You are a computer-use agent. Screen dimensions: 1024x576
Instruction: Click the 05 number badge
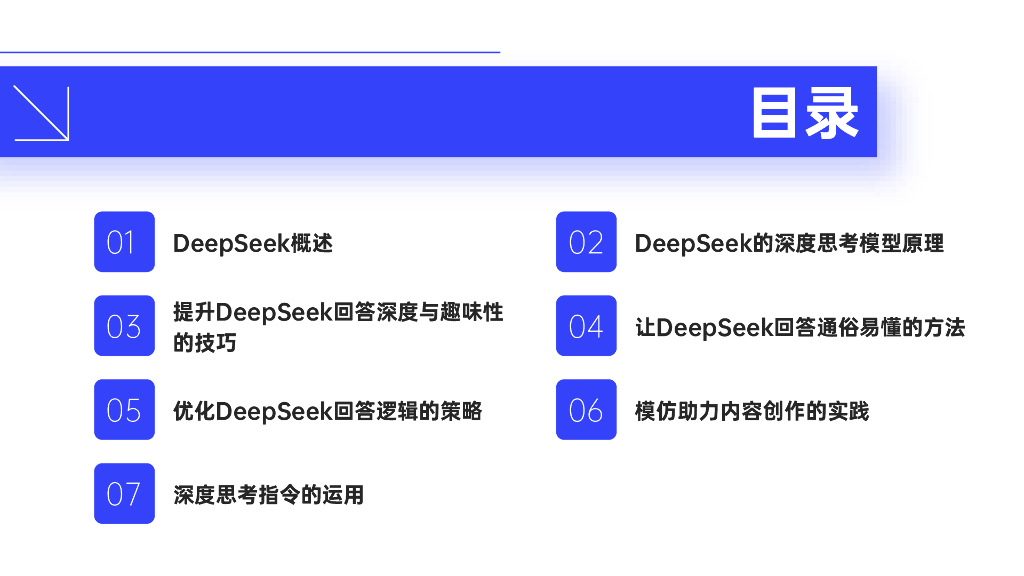[124, 409]
